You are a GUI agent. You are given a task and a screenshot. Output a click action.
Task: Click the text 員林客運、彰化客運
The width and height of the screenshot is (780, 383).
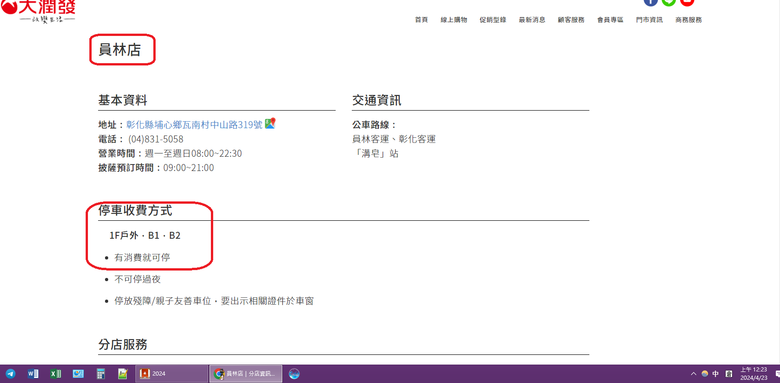point(394,139)
